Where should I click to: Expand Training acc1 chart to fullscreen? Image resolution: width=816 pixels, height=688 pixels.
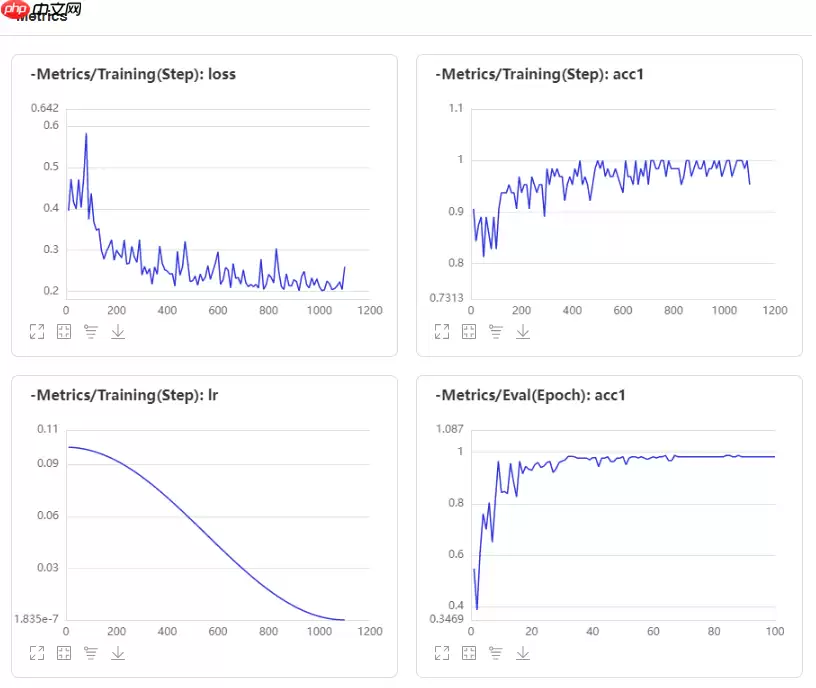click(442, 331)
